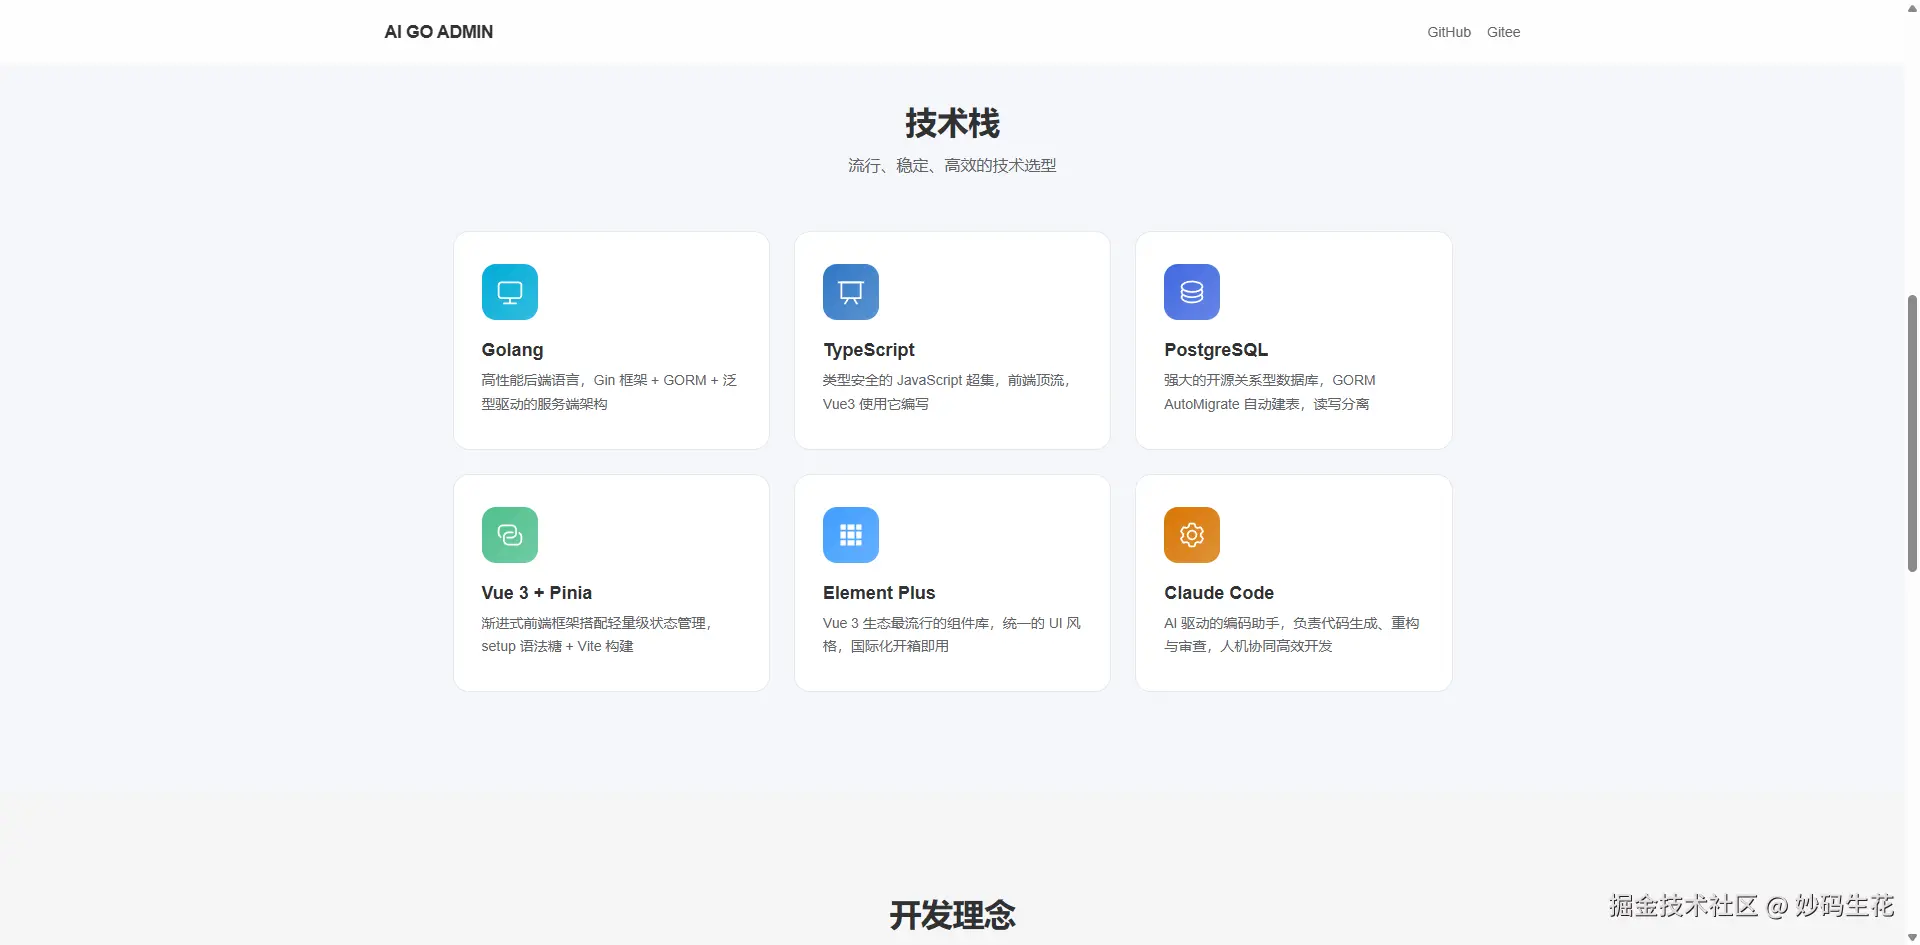The width and height of the screenshot is (1920, 945).
Task: Click the Golang description mentioning Gin 框架
Action: (x=609, y=392)
